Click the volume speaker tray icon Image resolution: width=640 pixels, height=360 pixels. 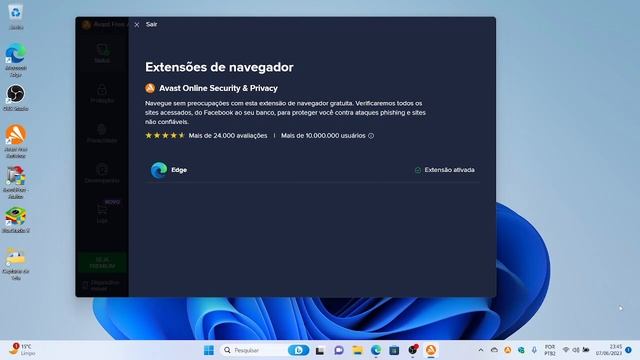click(x=576, y=350)
